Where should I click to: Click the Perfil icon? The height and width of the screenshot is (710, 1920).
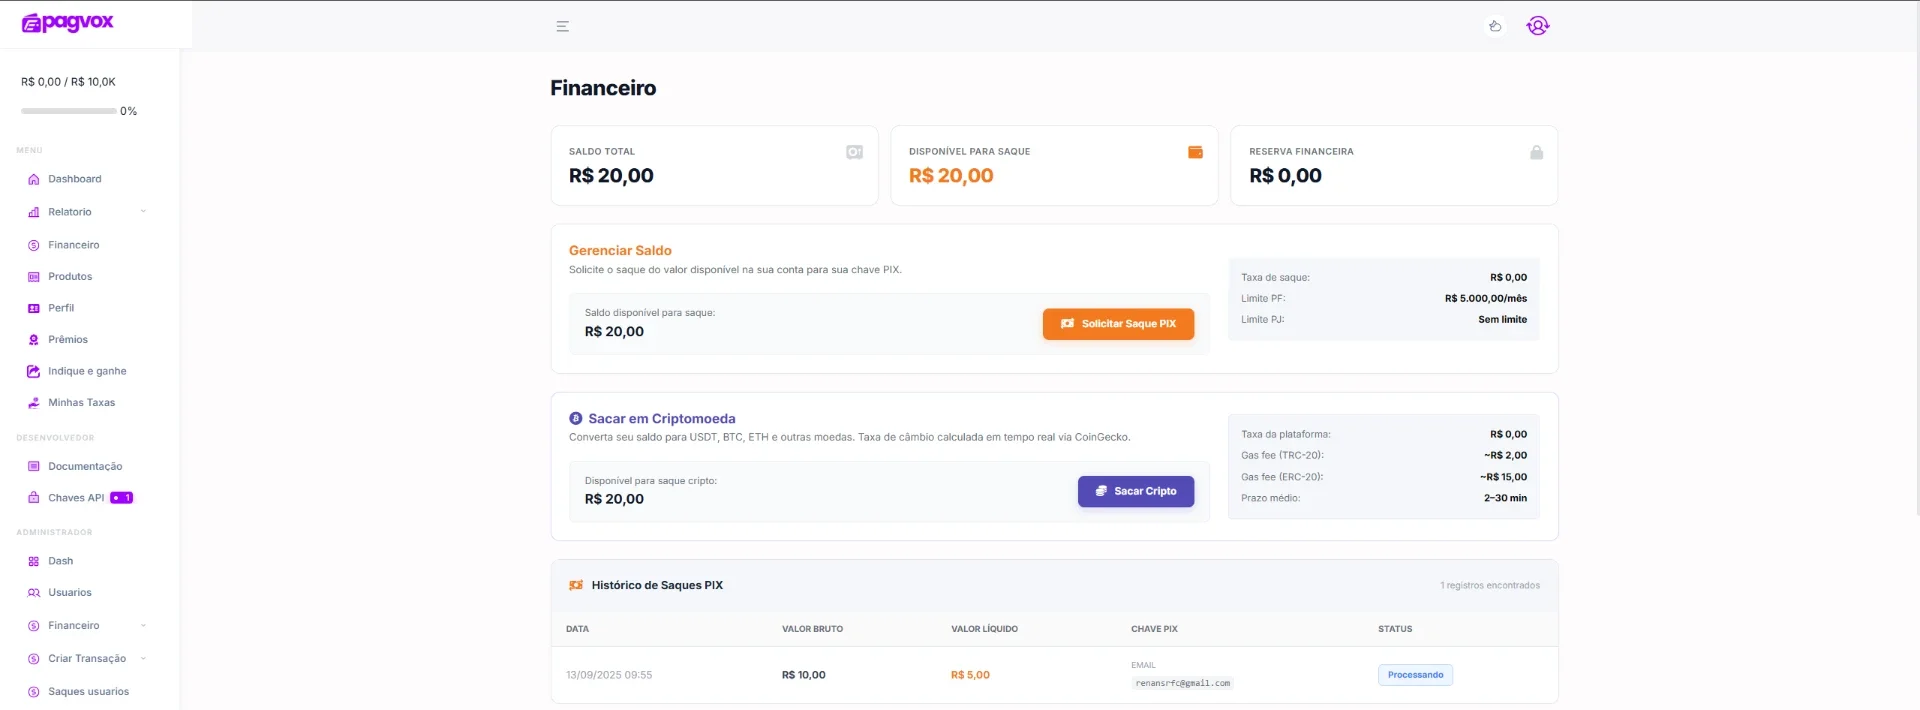point(34,308)
